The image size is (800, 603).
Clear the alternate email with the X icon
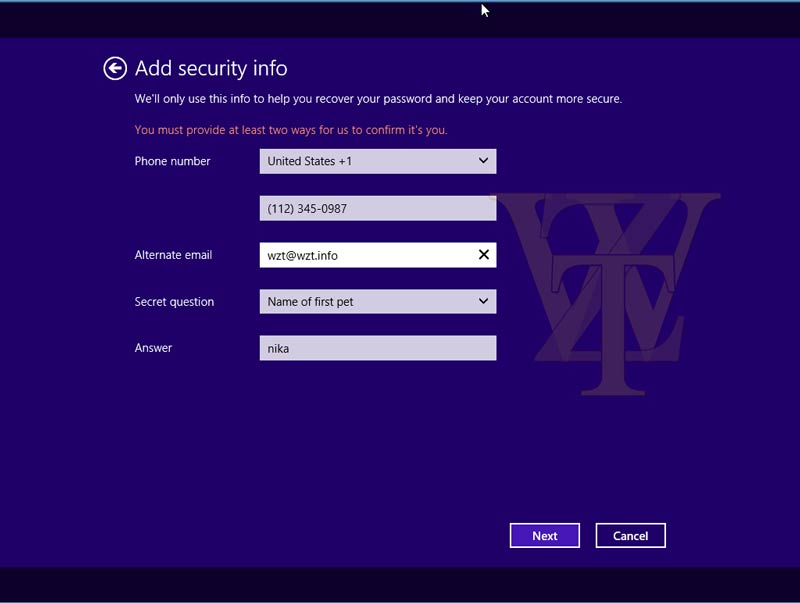tap(484, 255)
